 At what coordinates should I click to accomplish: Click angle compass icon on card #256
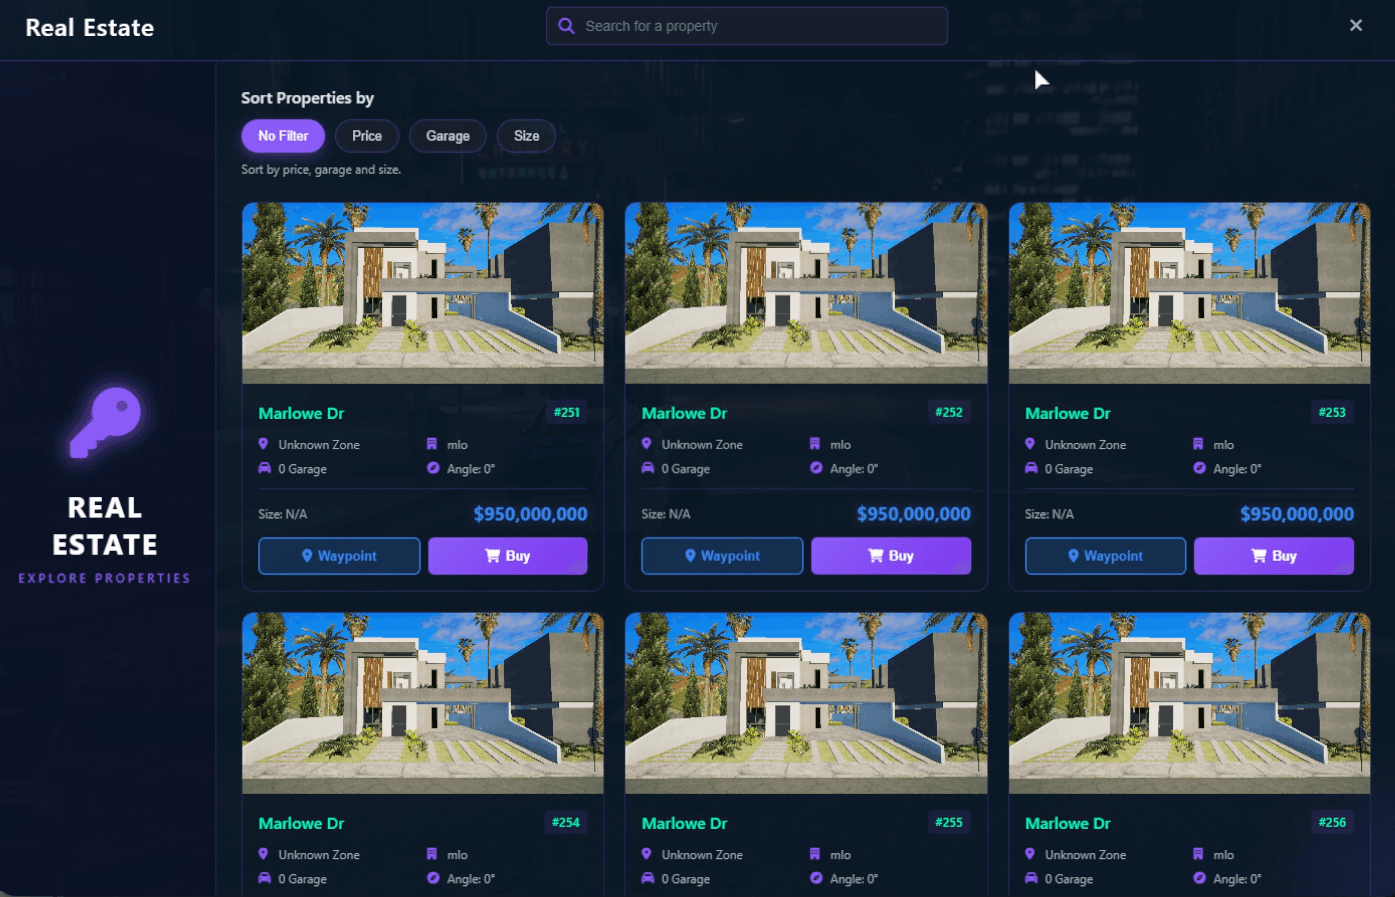1199,878
